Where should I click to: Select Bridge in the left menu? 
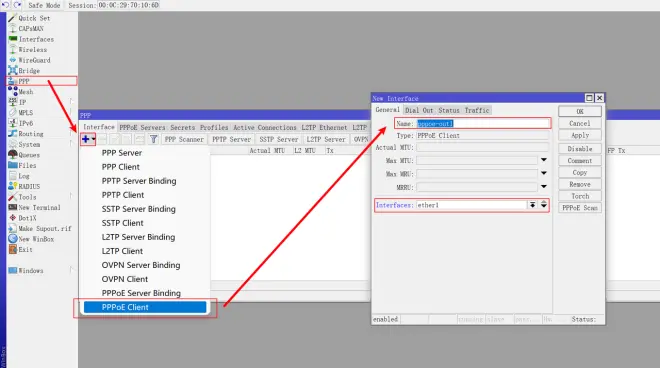[29, 71]
